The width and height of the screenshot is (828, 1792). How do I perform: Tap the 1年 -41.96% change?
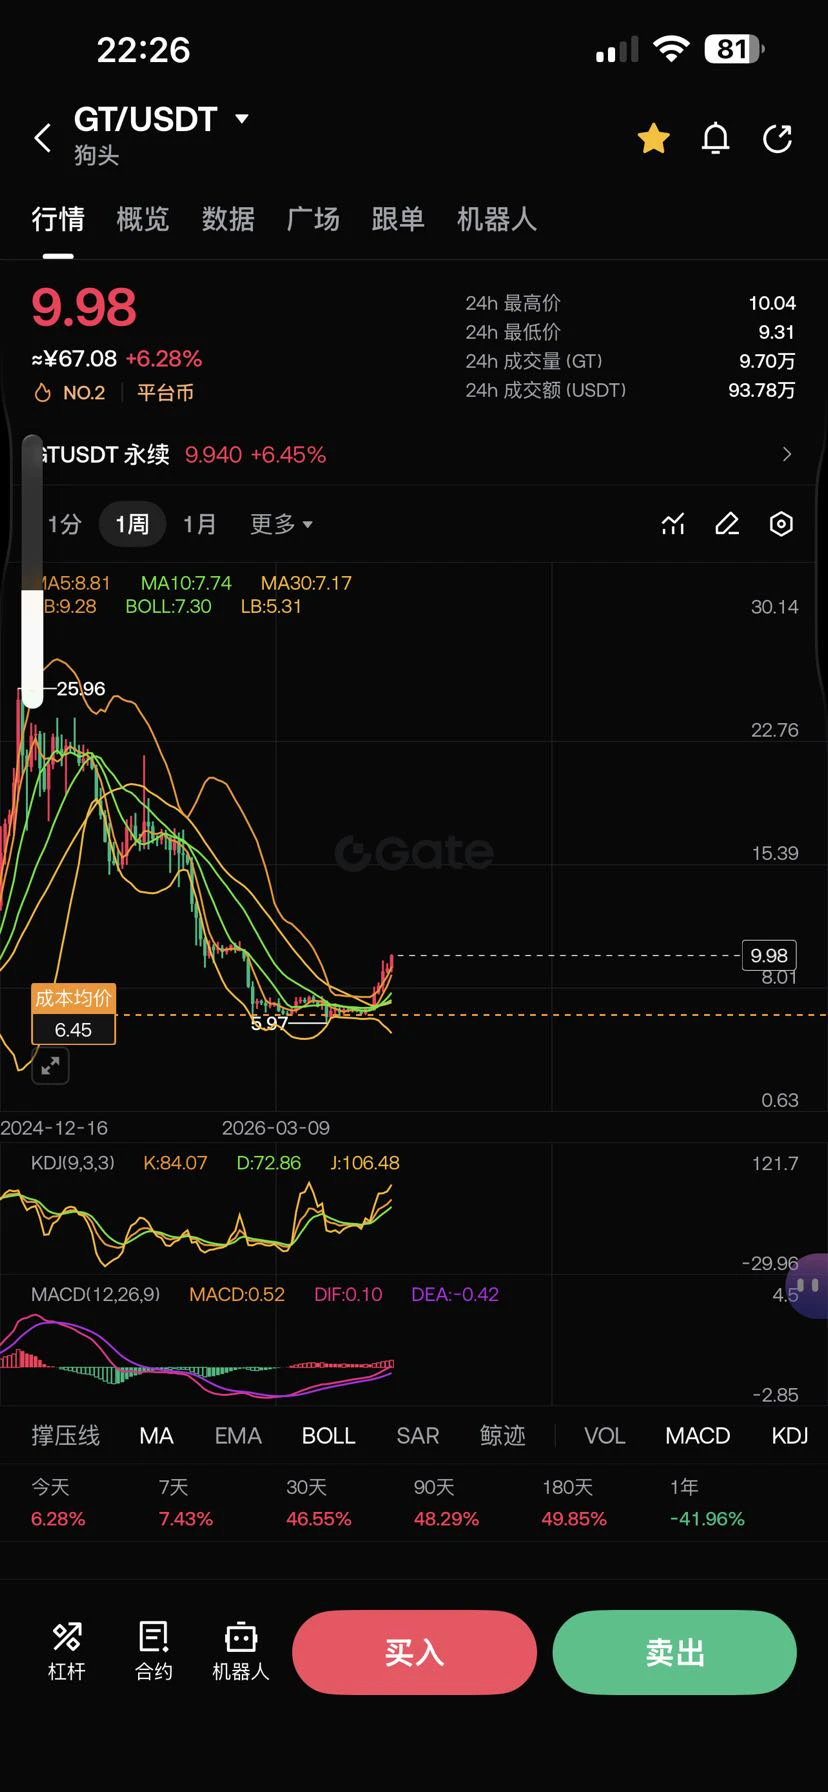[x=707, y=1503]
